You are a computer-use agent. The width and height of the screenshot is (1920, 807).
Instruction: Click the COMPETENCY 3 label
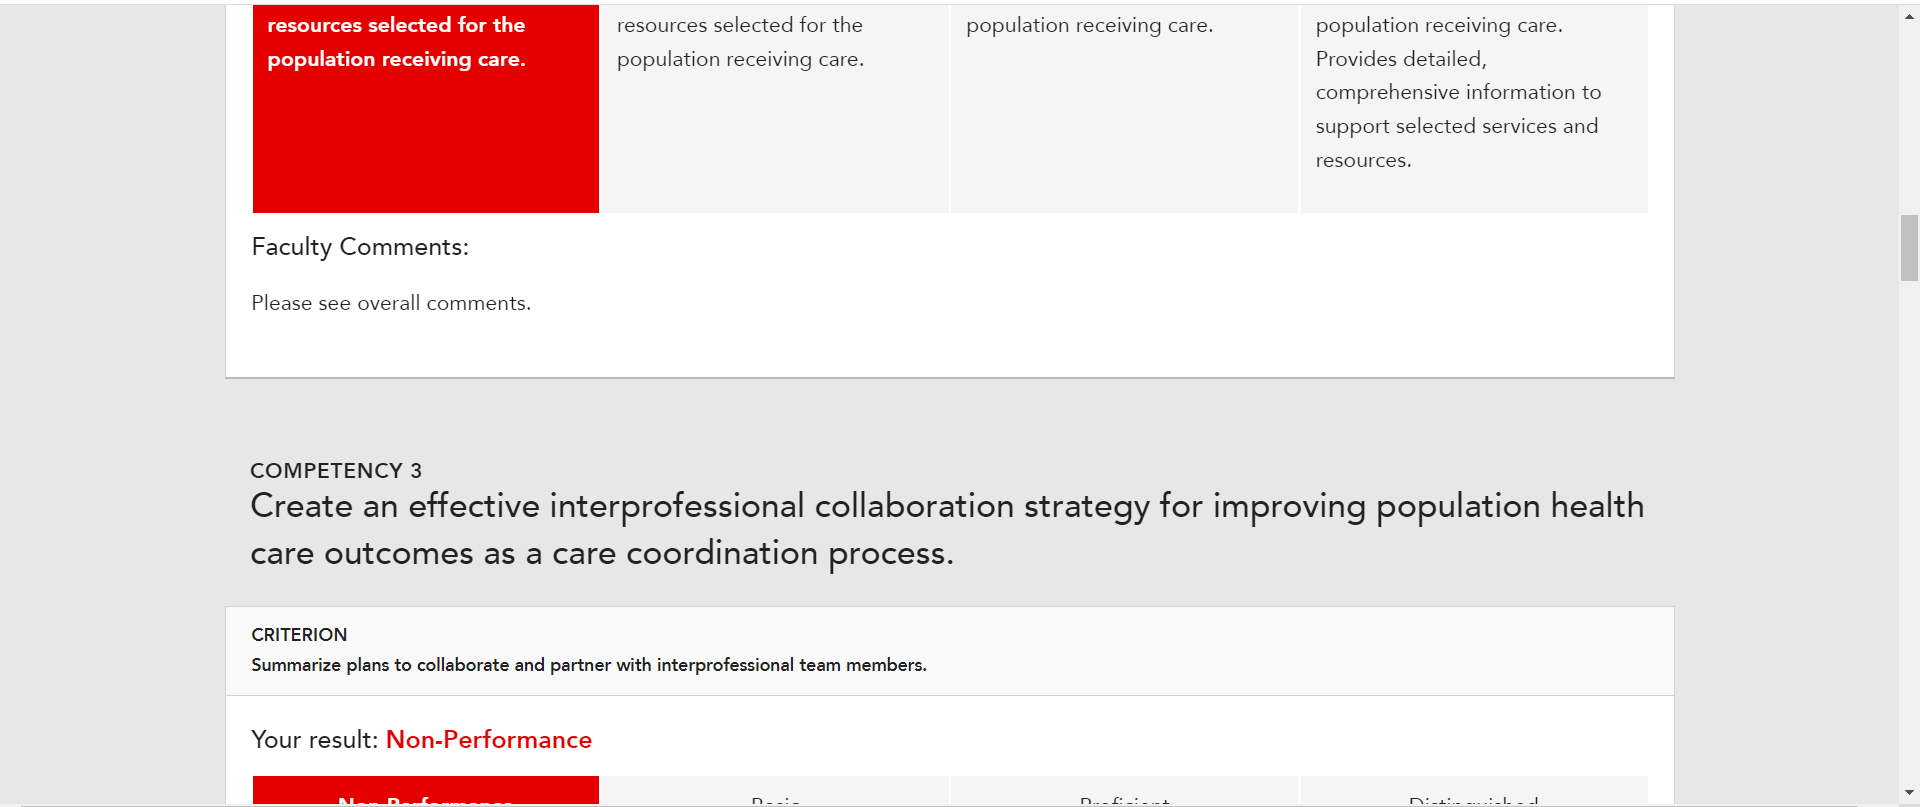point(336,471)
